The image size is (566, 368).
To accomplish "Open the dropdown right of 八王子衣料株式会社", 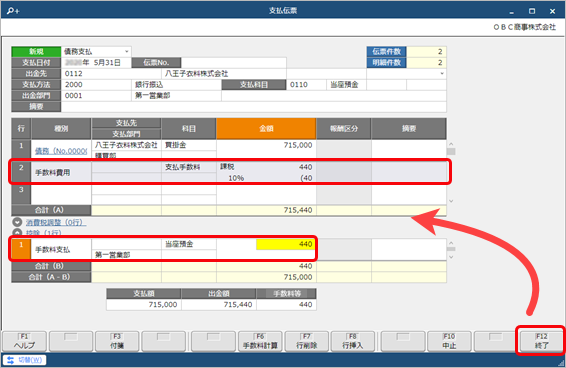I will click(442, 74).
